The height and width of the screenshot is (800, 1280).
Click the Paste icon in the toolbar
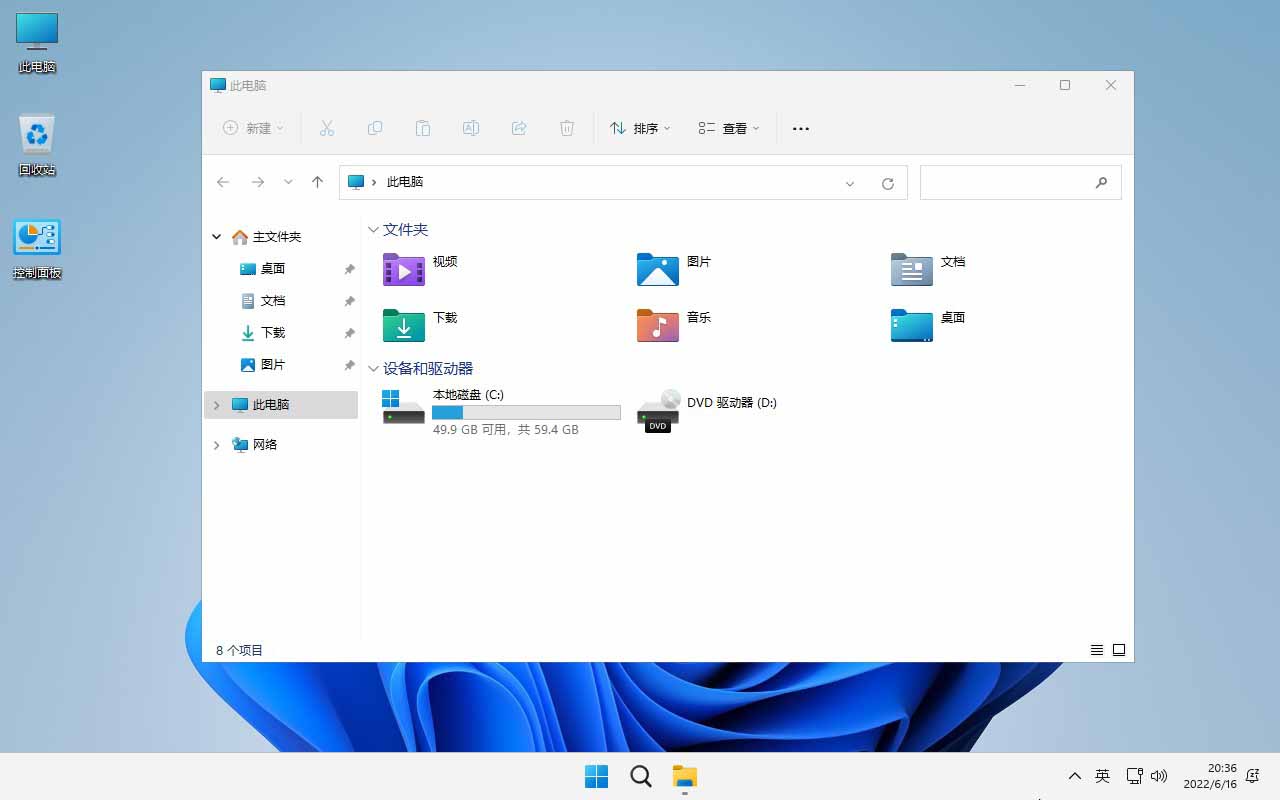[x=423, y=128]
